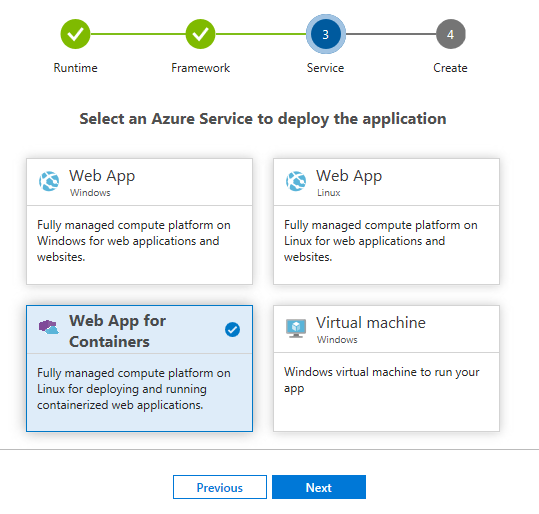Click the Web App for Containers cloud icon
This screenshot has width=539, height=514.
pos(49,327)
